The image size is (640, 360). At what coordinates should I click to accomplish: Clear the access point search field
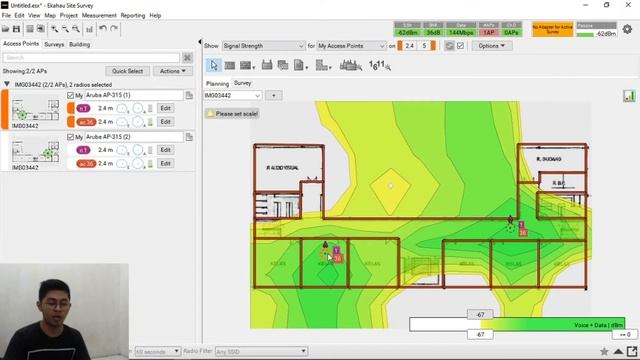[187, 58]
